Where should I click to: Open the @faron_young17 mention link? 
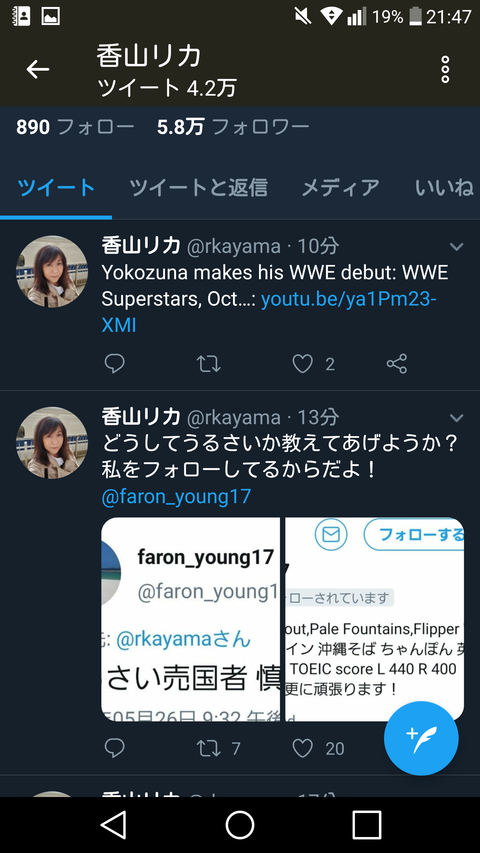[176, 497]
